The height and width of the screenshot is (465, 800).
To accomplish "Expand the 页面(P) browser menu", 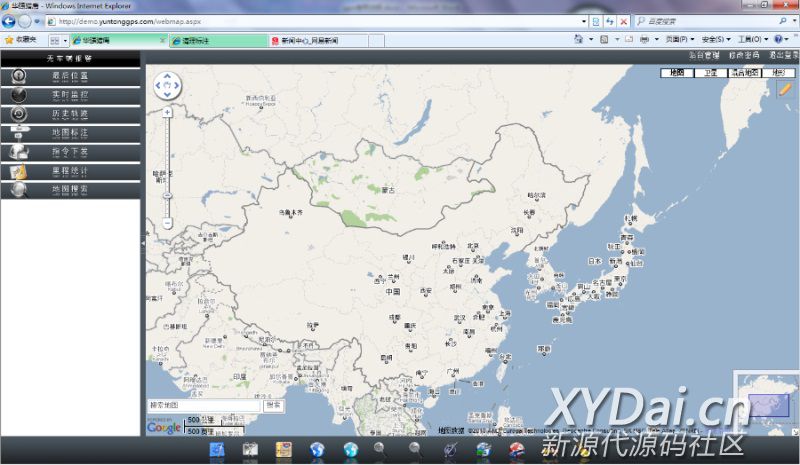I will 679,39.
